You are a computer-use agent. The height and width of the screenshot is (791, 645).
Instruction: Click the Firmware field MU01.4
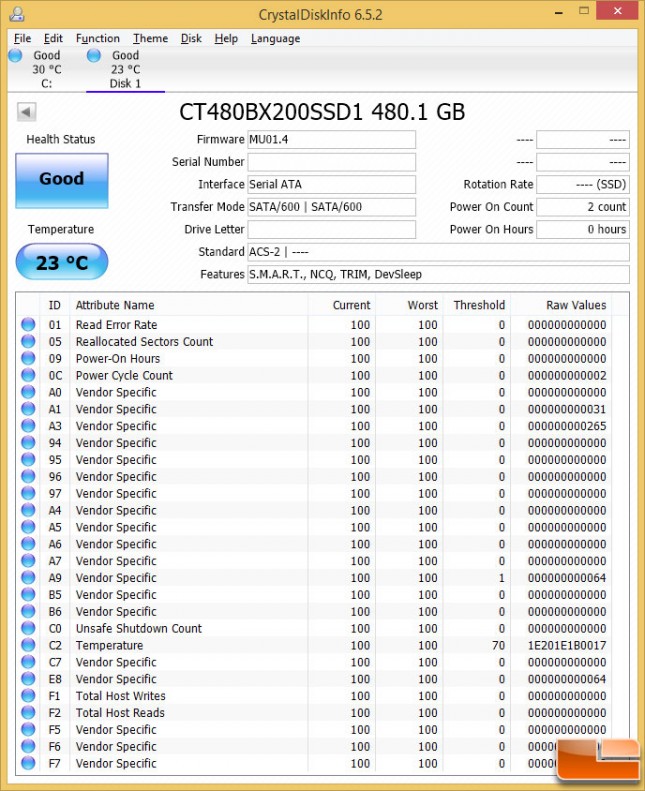point(331,140)
